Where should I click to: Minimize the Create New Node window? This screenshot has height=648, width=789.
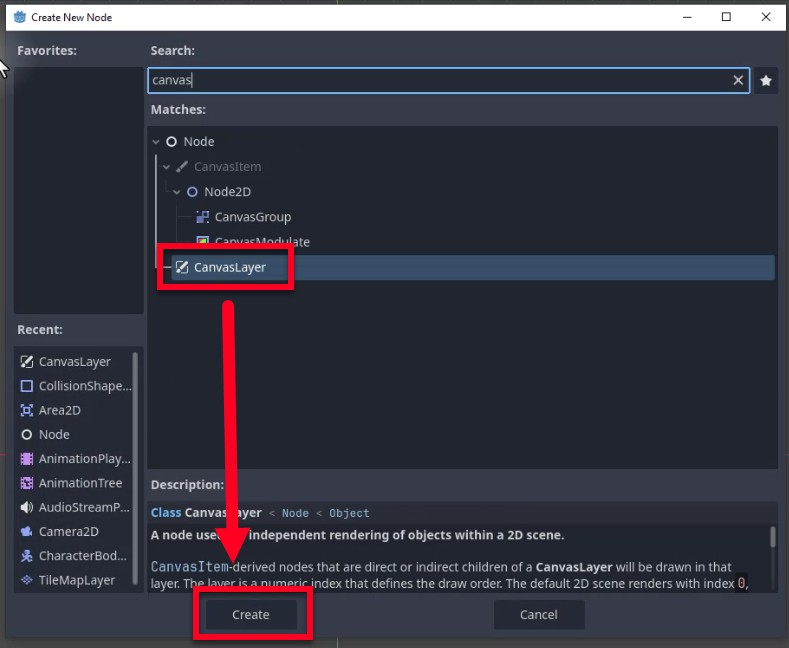(x=687, y=17)
